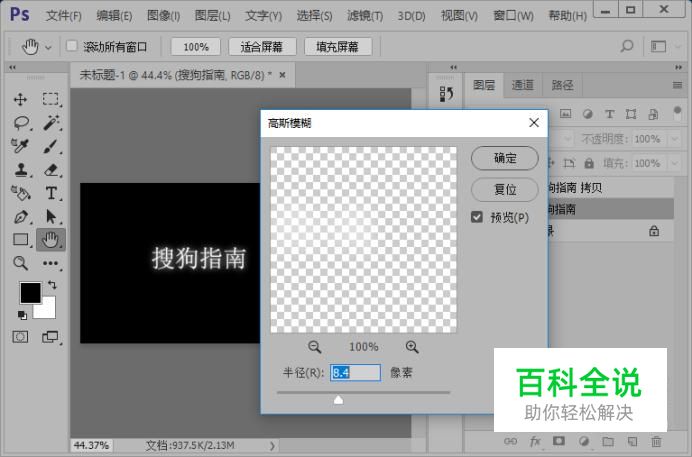Delete layer with the trash icon
This screenshot has height=457, width=692.
click(656, 441)
